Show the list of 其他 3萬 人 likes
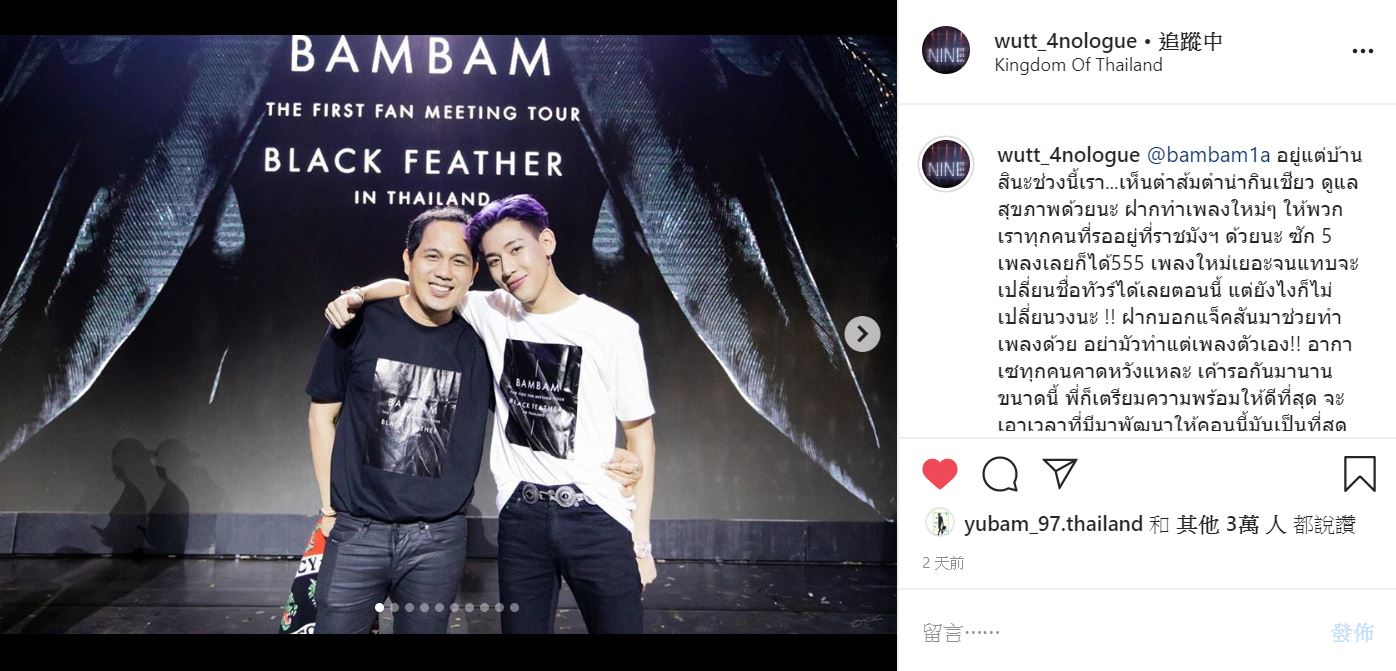The image size is (1396, 671). (x=1231, y=524)
